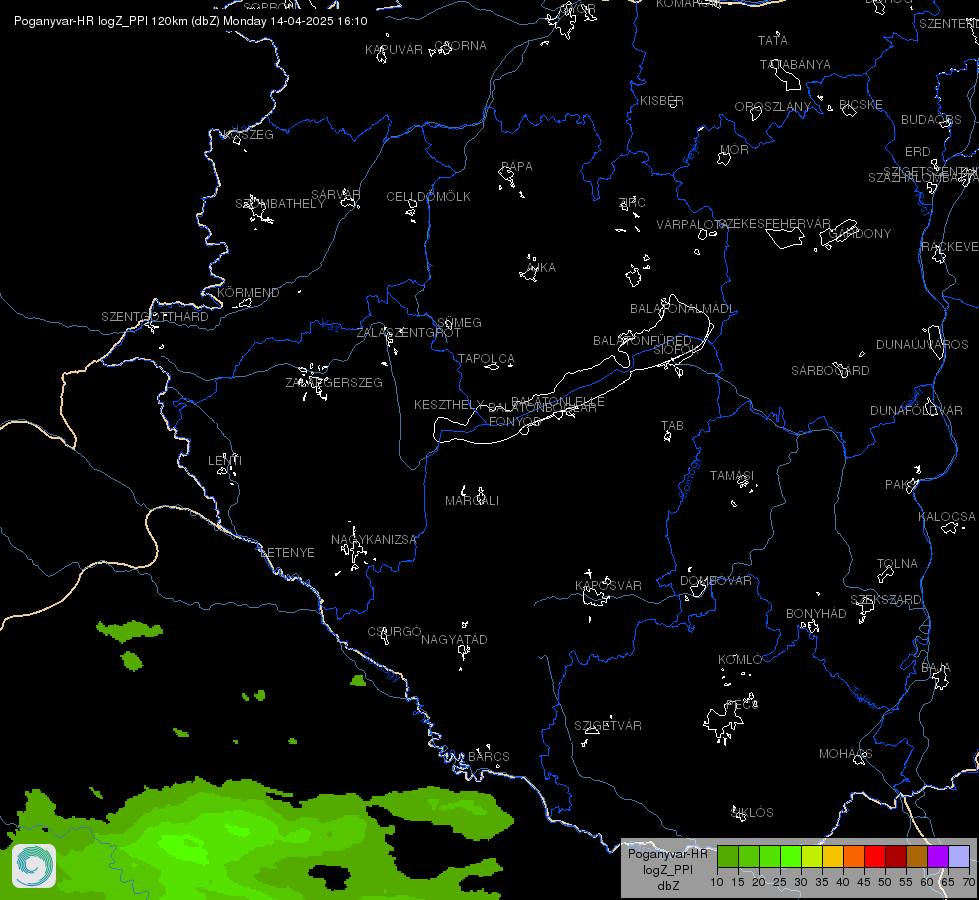Click the AJKA city label
Viewport: 979px width, 900px height.
[541, 268]
